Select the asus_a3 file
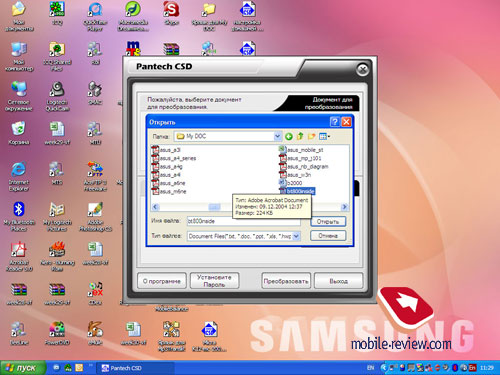Image resolution: width=500 pixels, height=375 pixels. coord(166,150)
